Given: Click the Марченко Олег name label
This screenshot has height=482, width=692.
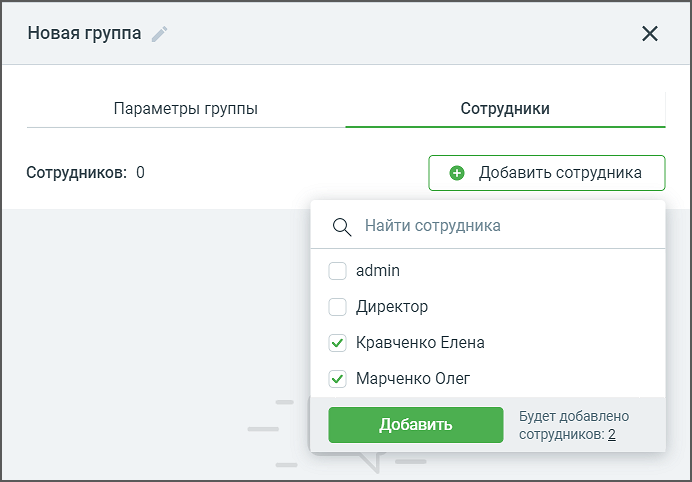Looking at the screenshot, I should coord(413,379).
